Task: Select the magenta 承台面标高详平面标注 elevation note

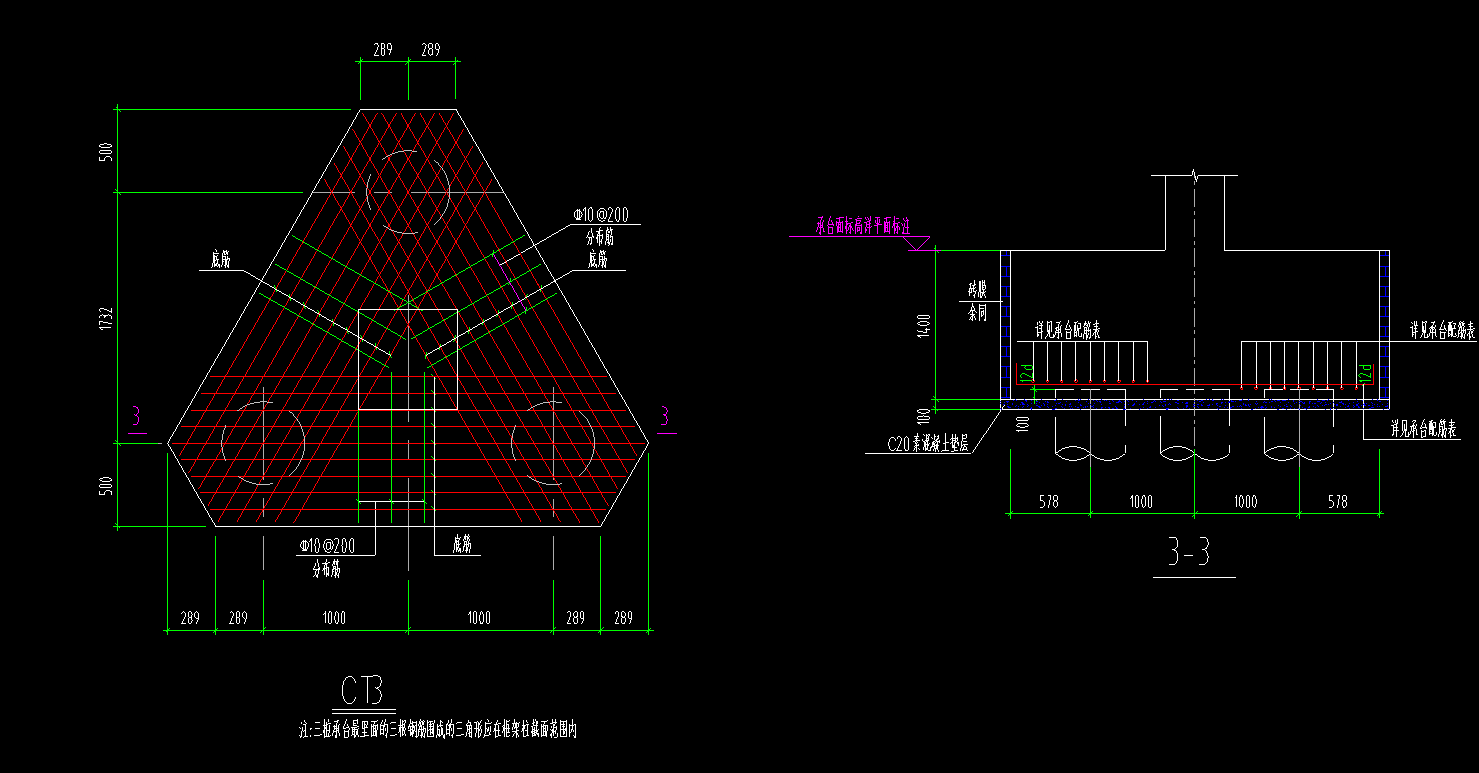Action: click(863, 227)
